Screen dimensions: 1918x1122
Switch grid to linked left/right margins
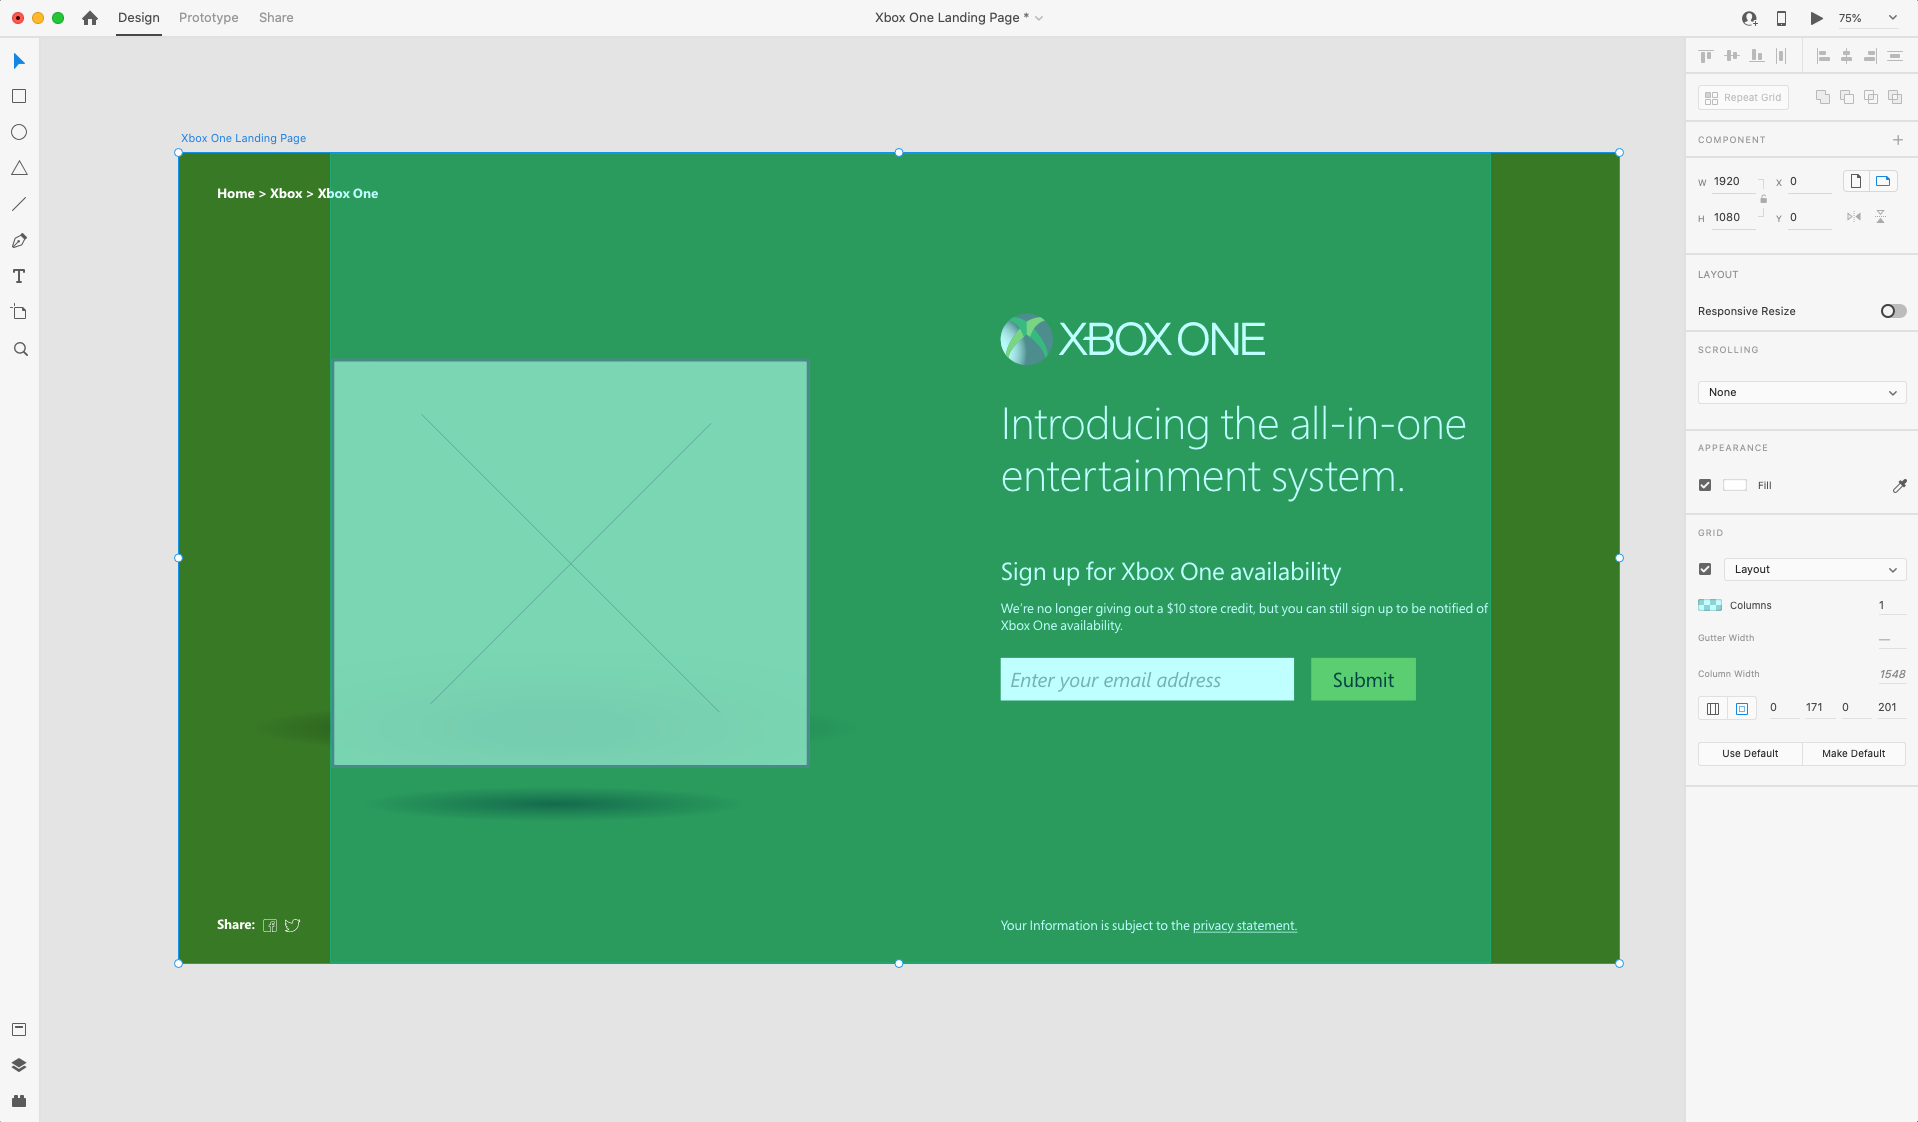pos(1713,708)
